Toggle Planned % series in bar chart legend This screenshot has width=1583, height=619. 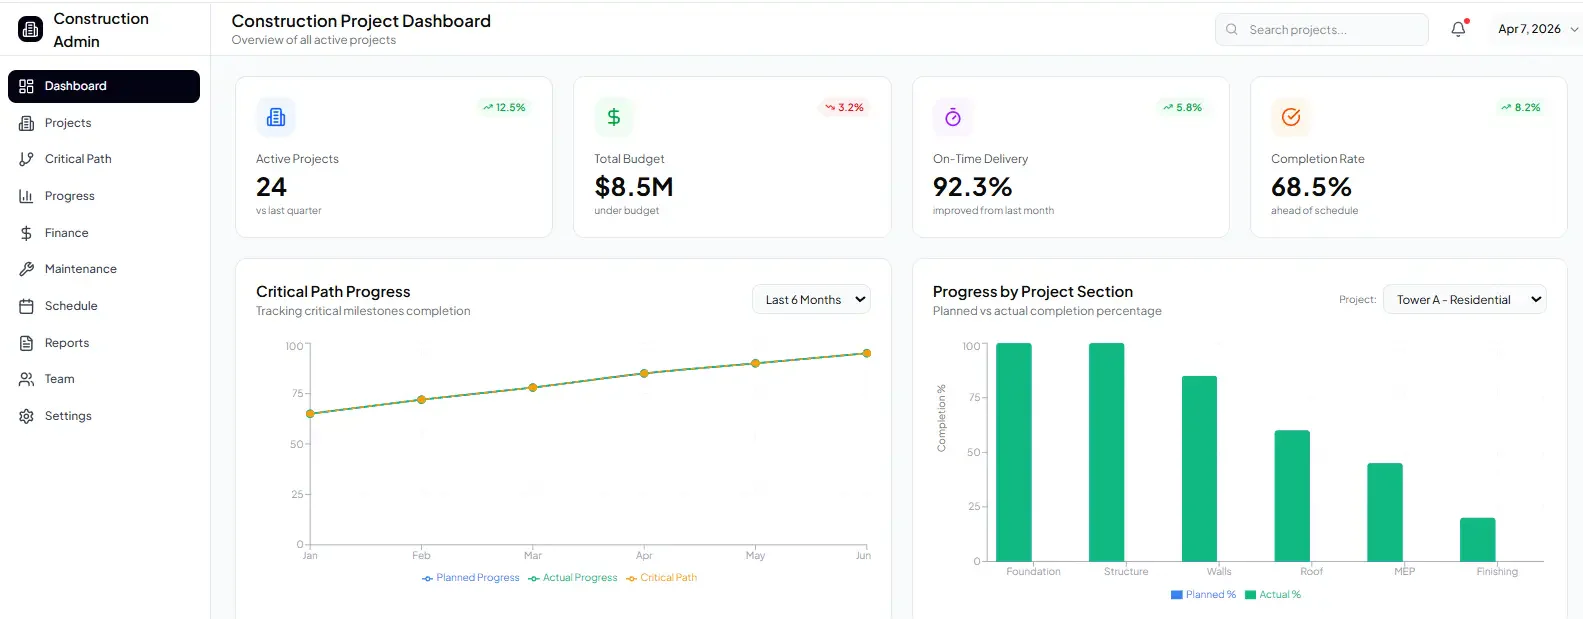(x=1203, y=595)
